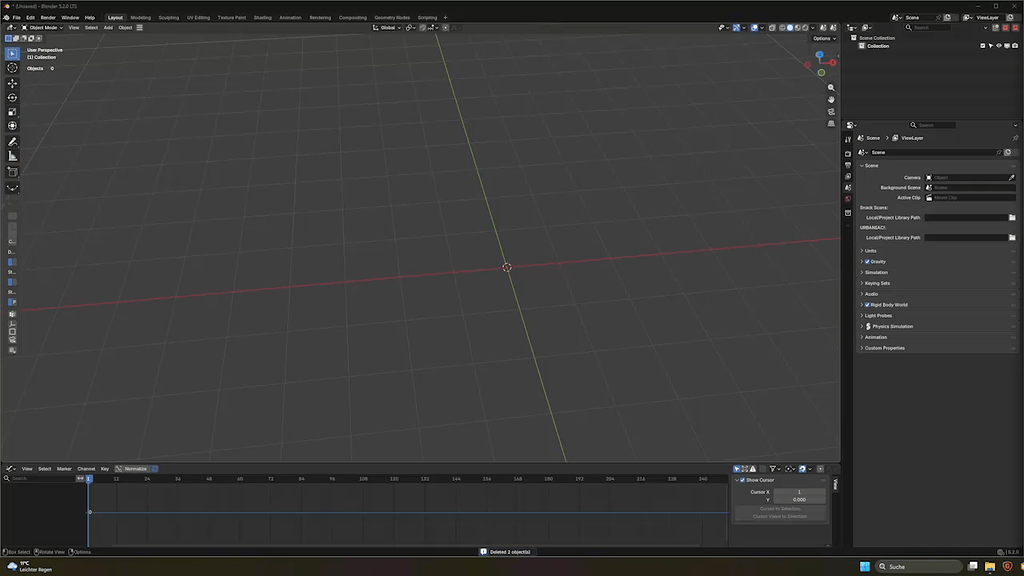Toggle the Gravity checkbox
Screen dimensions: 1024x576
(x=867, y=262)
